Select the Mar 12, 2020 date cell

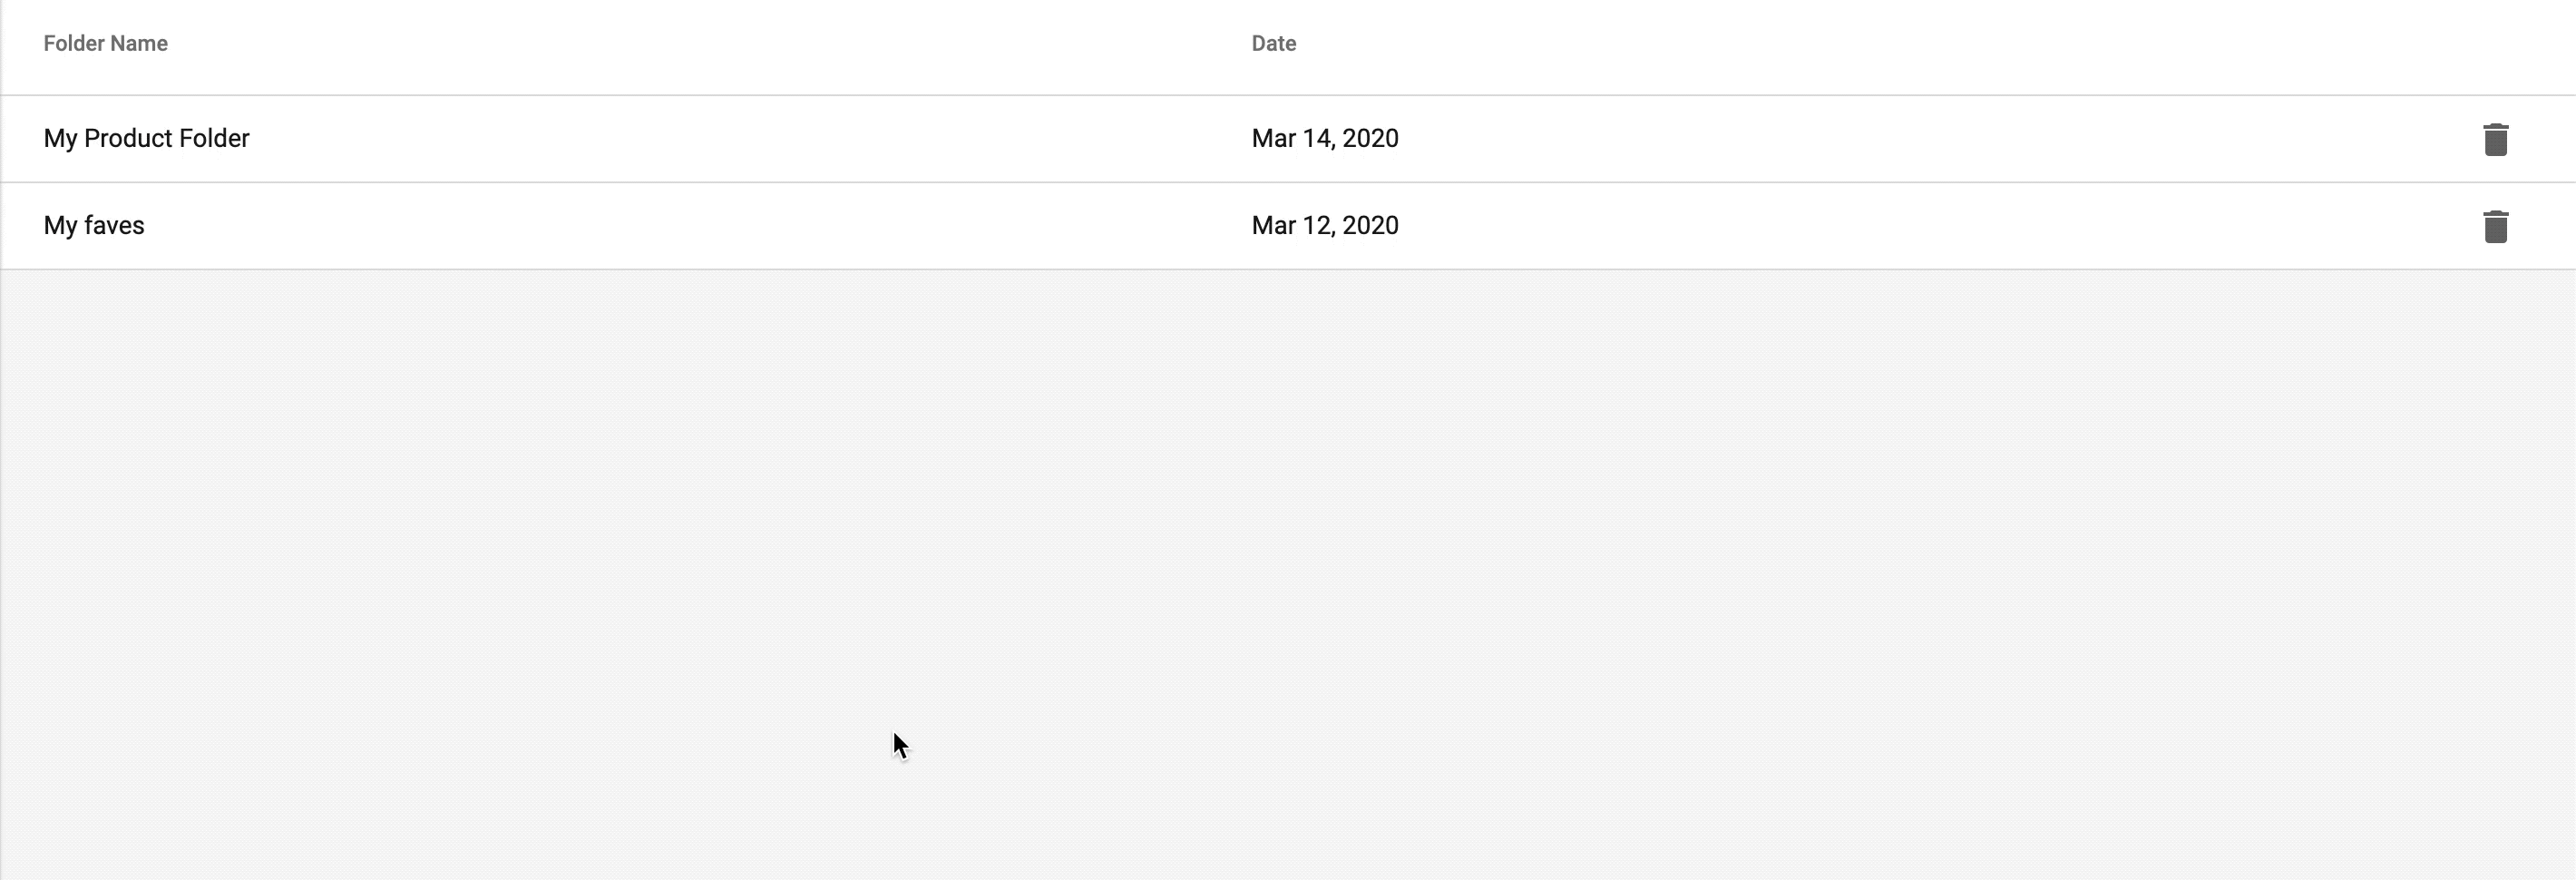1324,225
